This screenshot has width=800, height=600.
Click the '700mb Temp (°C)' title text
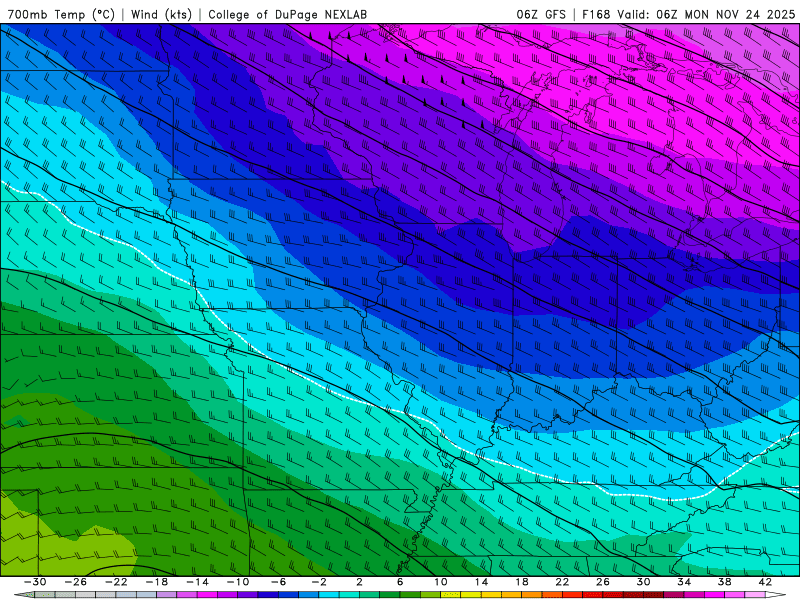[x=61, y=14]
